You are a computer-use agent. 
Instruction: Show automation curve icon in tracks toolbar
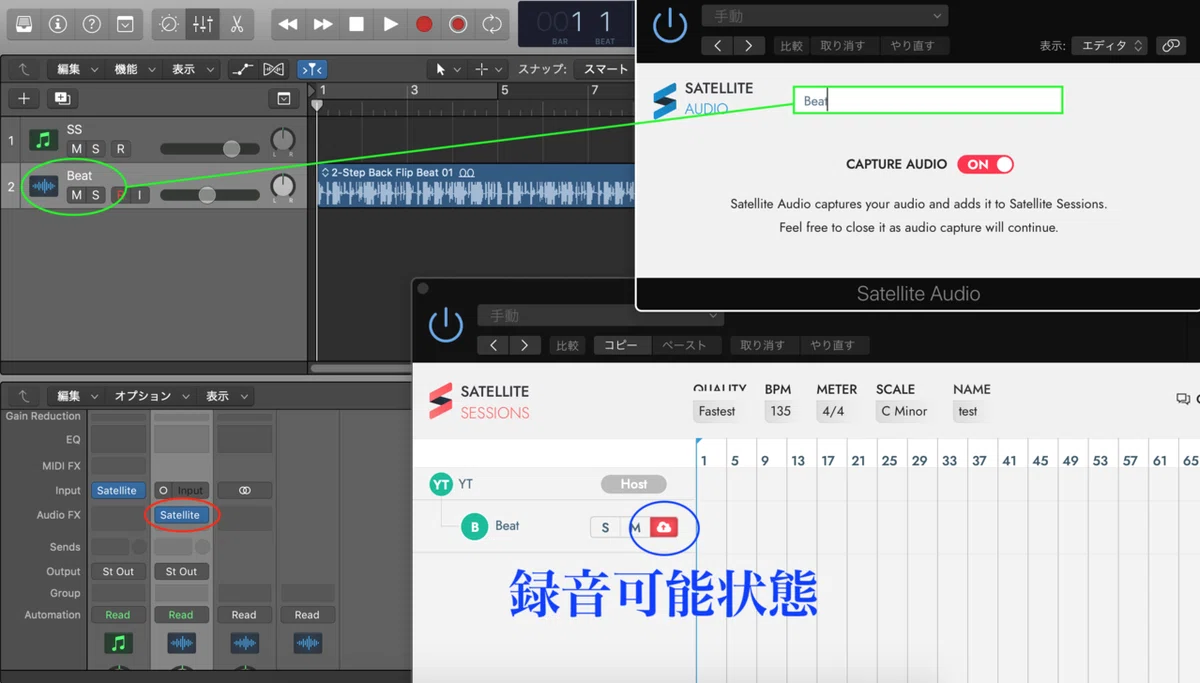pyautogui.click(x=242, y=69)
